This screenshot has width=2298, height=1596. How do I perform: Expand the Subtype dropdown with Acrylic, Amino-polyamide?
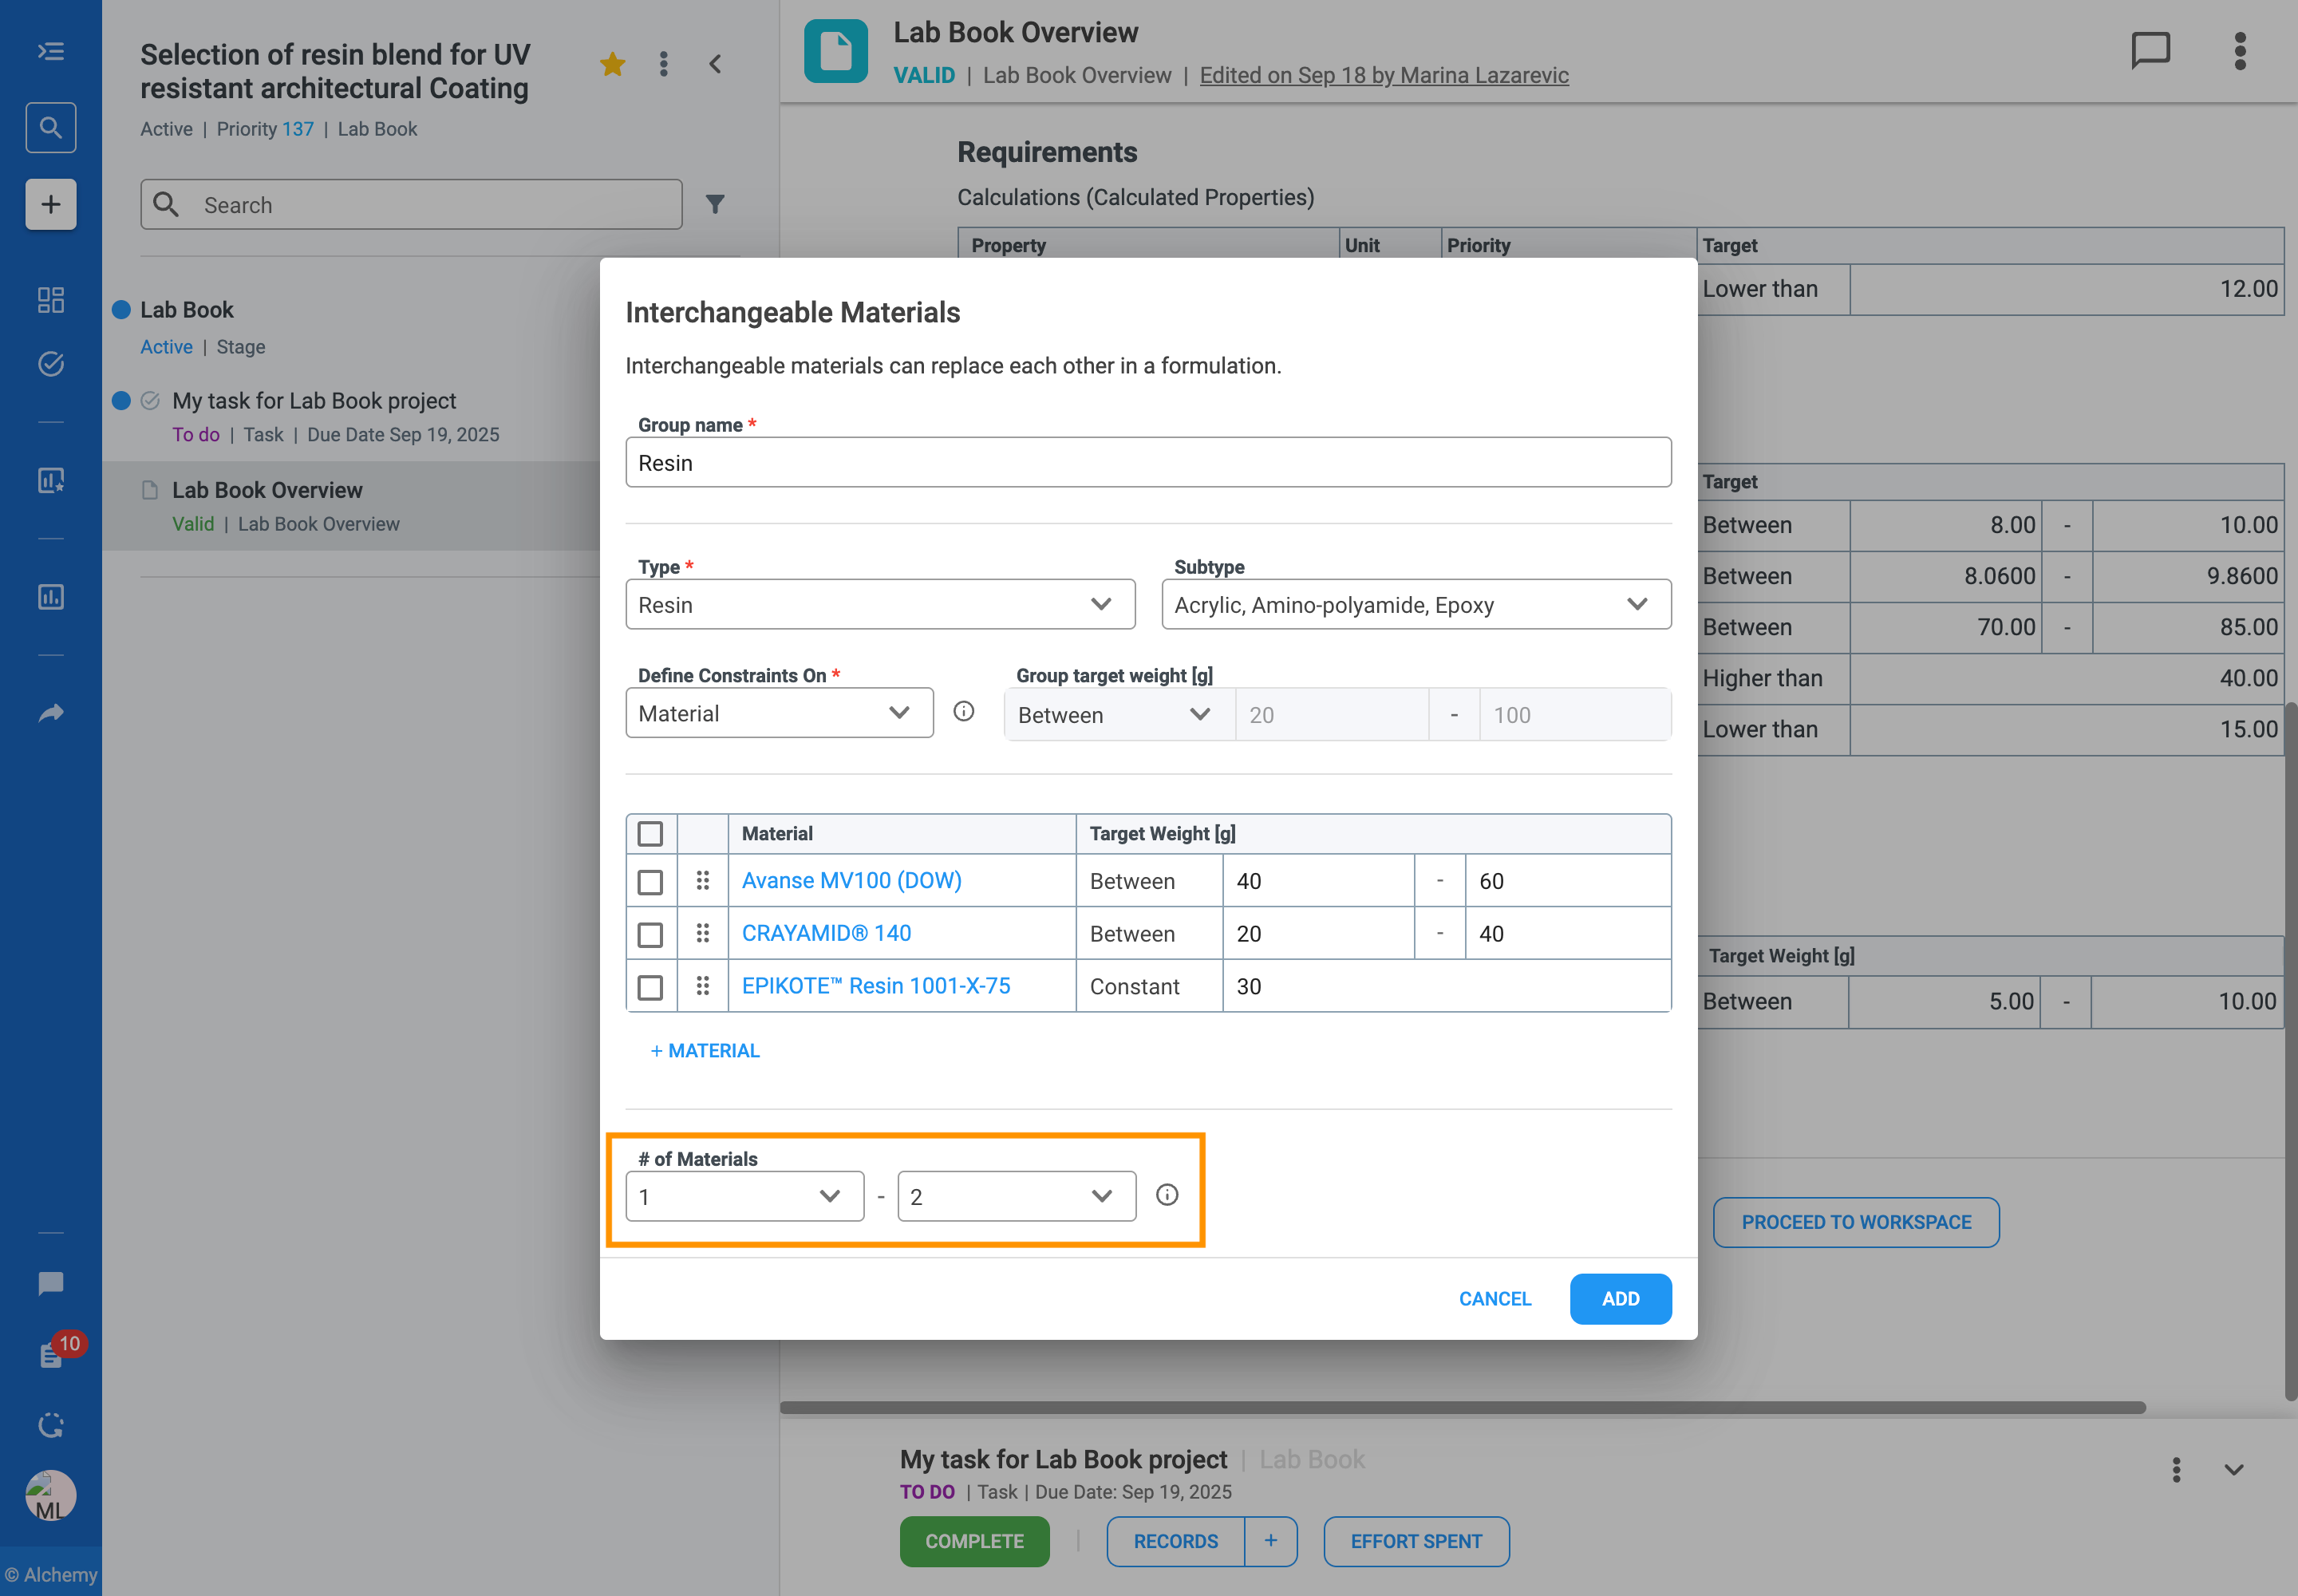point(1415,604)
